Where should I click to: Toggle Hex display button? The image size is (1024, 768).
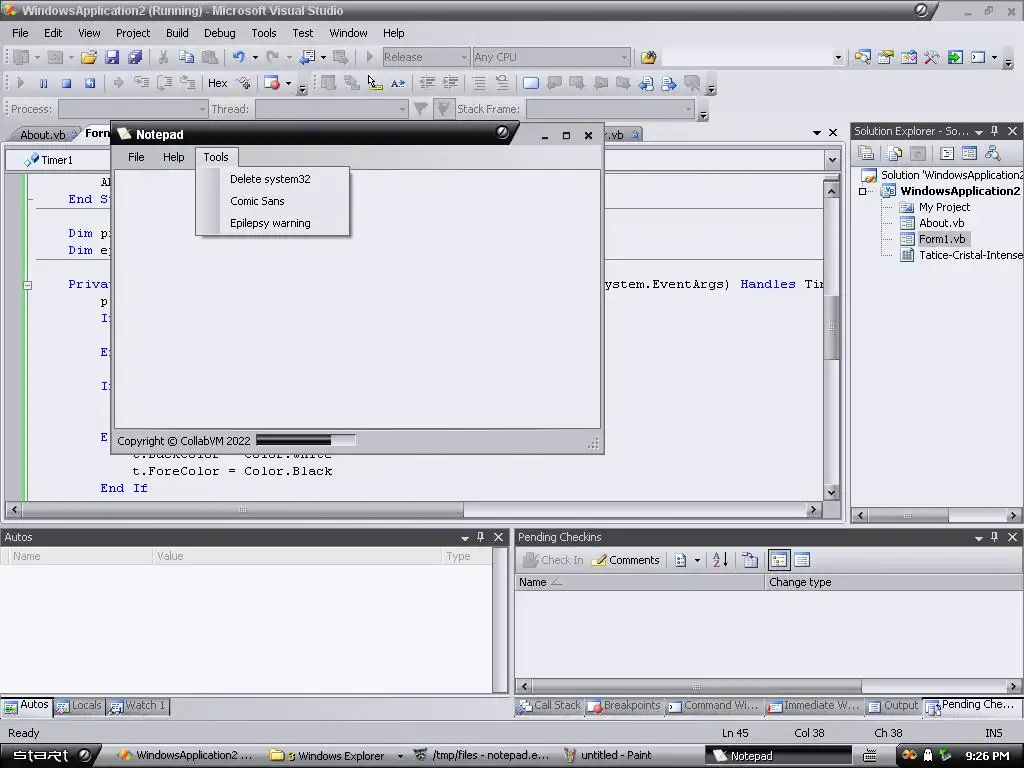[217, 83]
